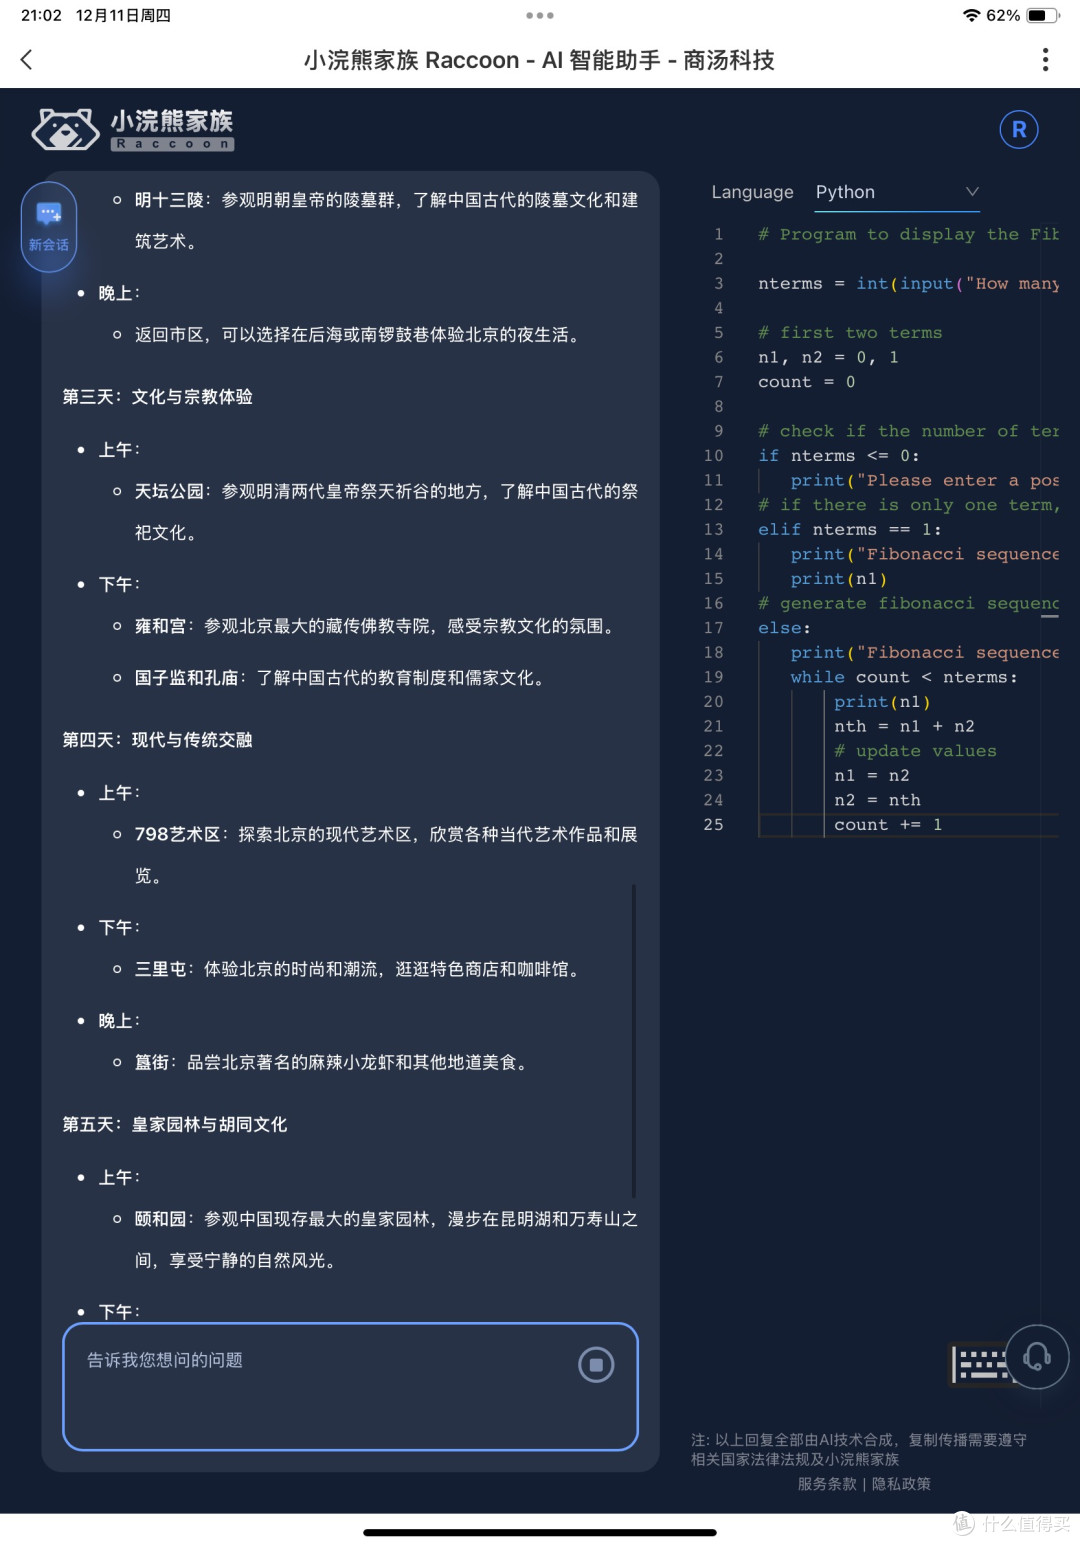Click the 雍和宫 entry text
This screenshot has width=1080, height=1546.
(x=377, y=626)
